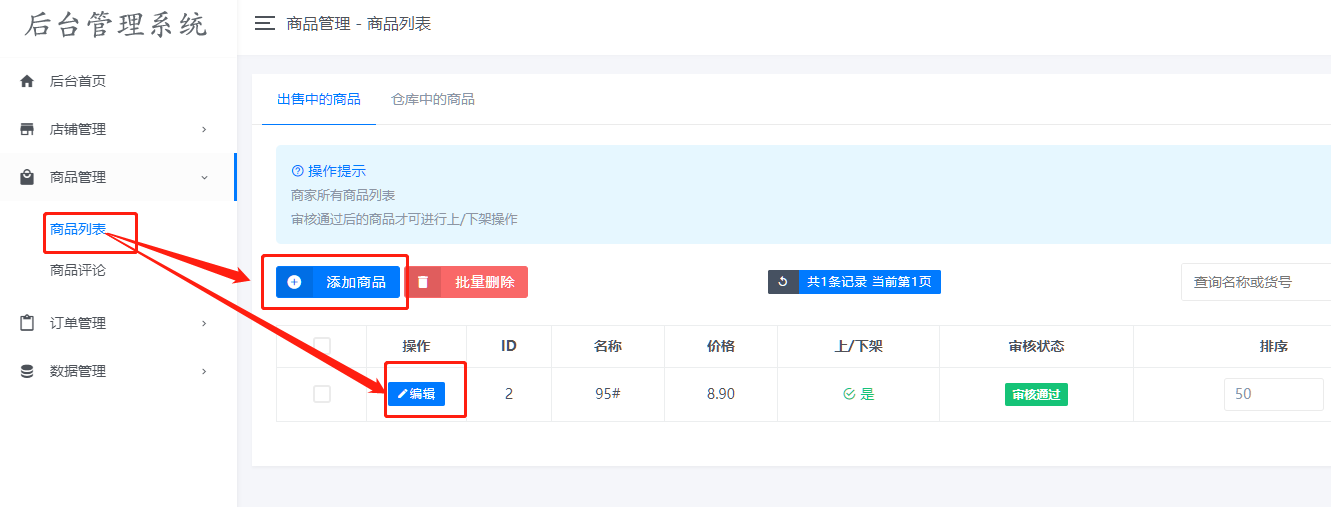The image size is (1331, 507).
Task: Click the 后台管理系统 logo title
Action: tap(117, 25)
